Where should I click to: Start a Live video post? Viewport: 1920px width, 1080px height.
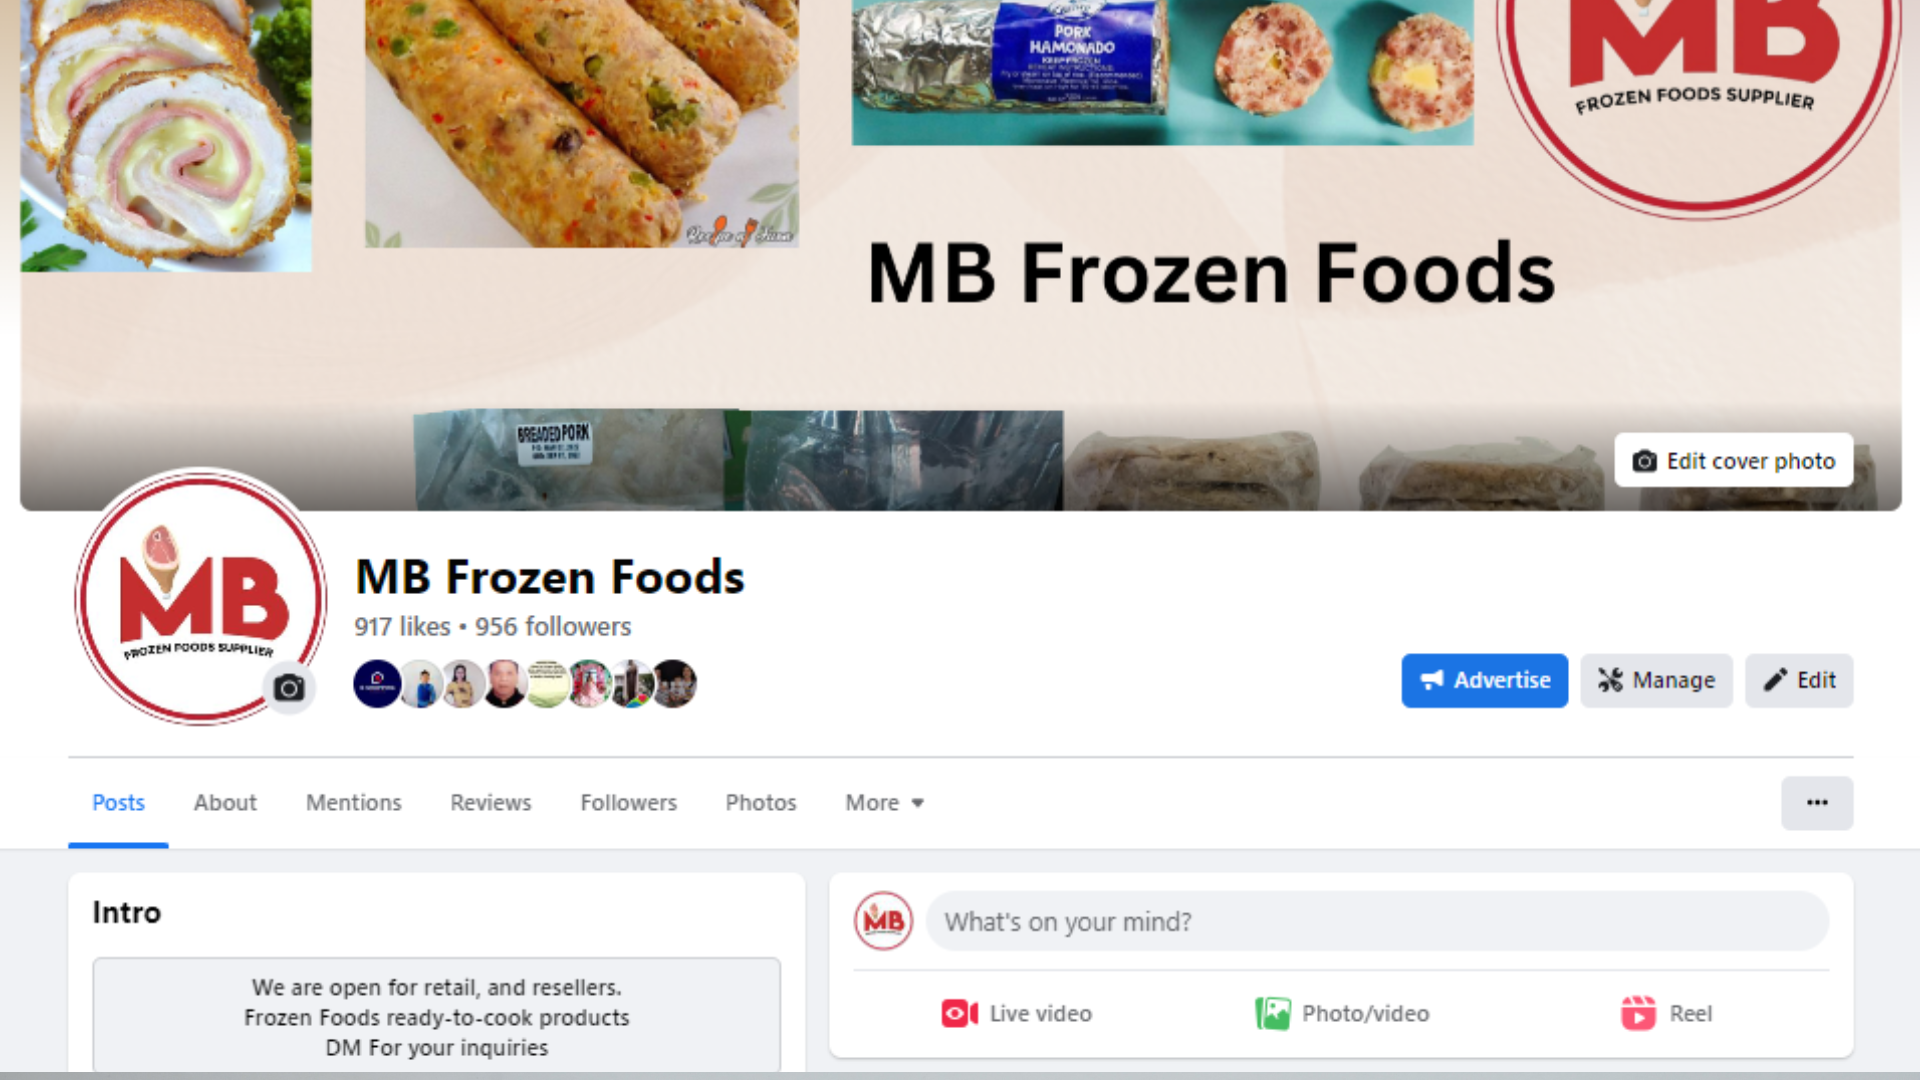coord(1016,1014)
